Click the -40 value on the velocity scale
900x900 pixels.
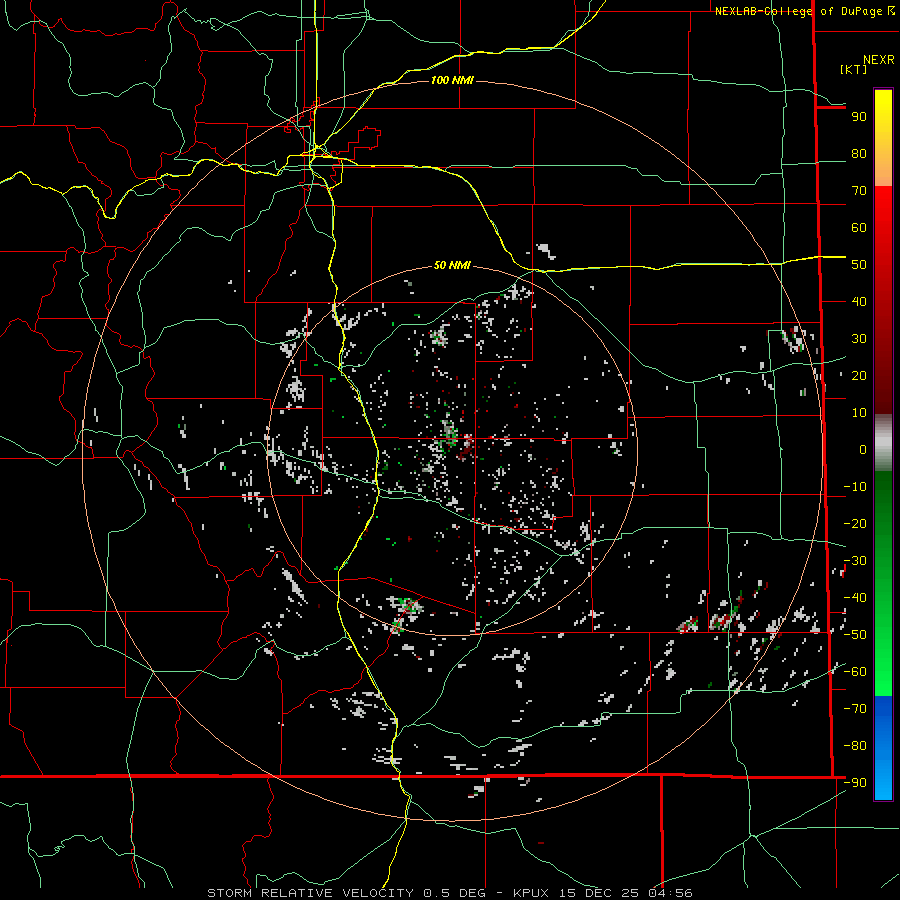tap(855, 598)
